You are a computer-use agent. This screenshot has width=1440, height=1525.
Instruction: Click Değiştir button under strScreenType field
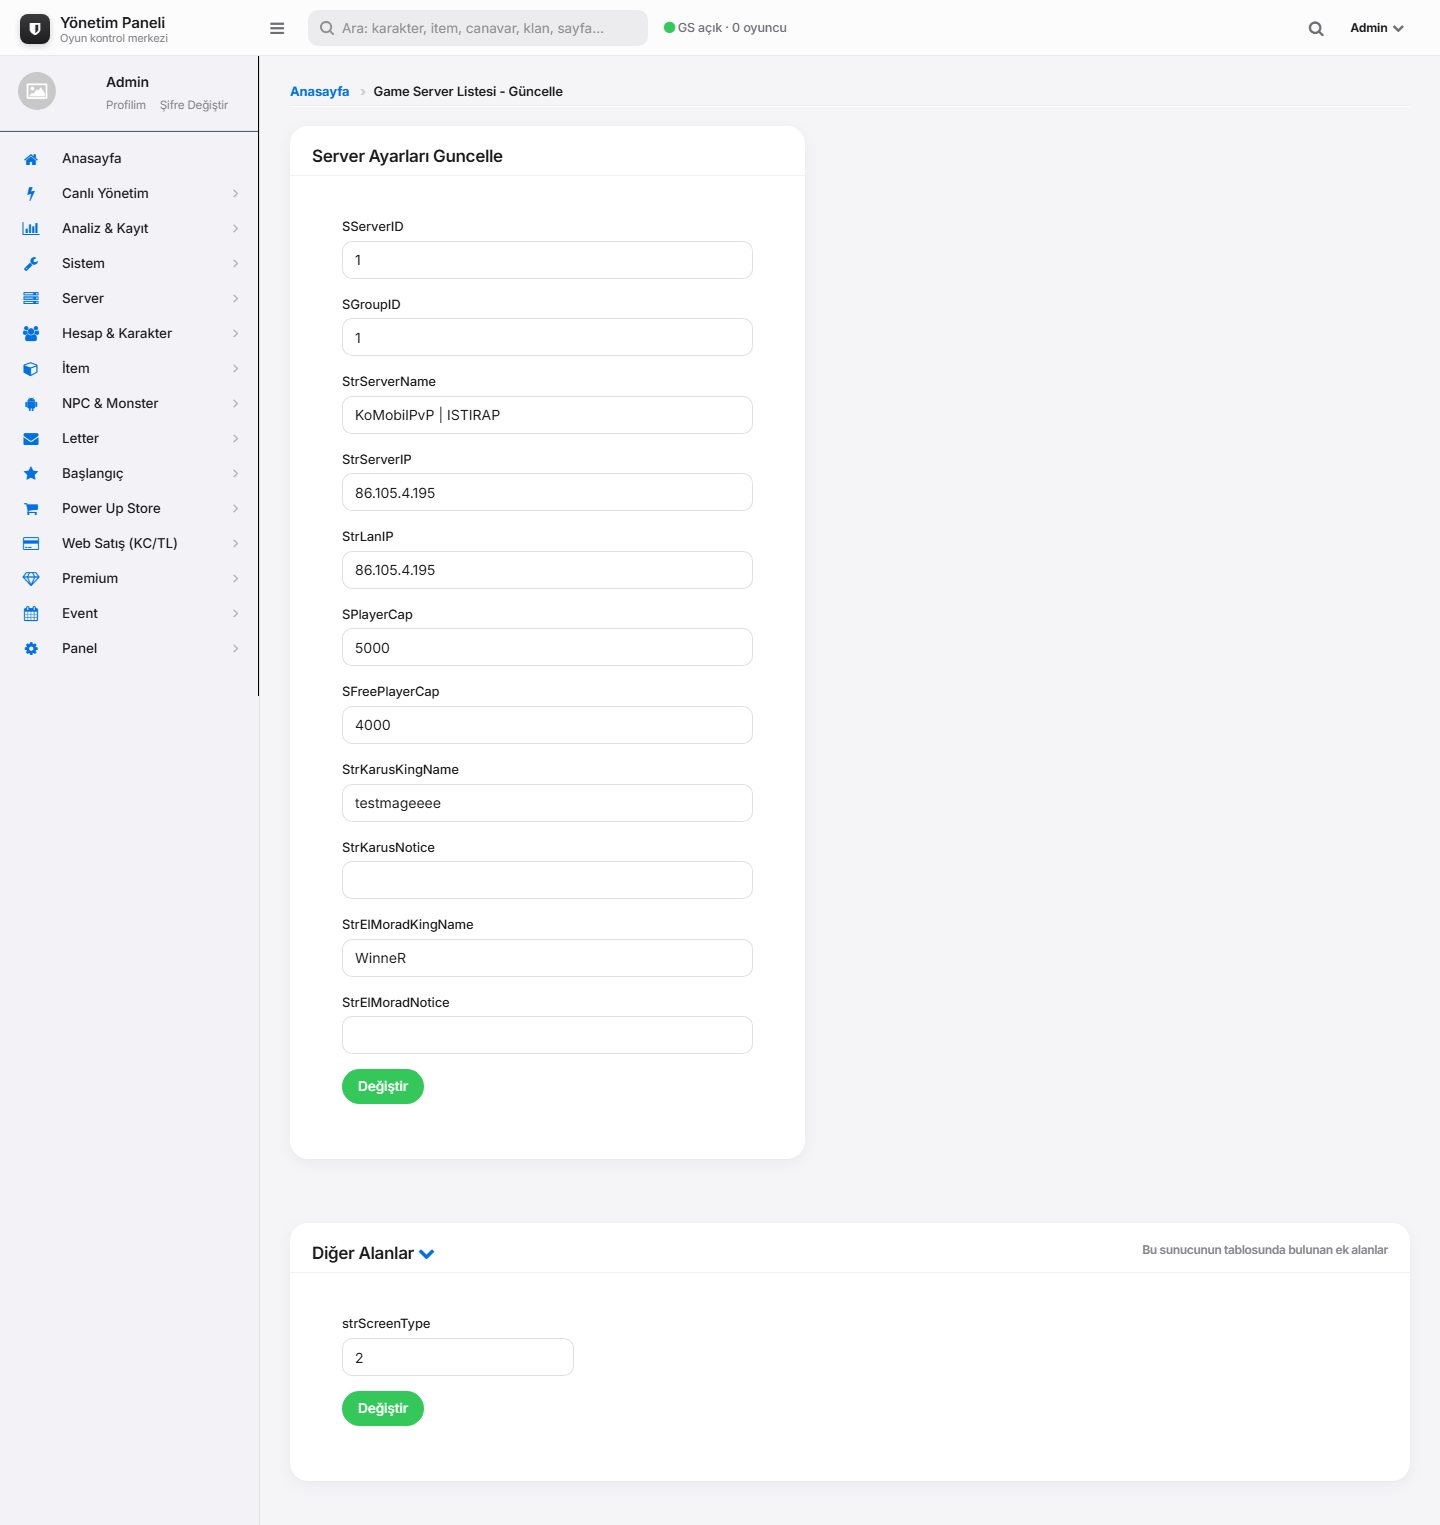click(x=383, y=1409)
